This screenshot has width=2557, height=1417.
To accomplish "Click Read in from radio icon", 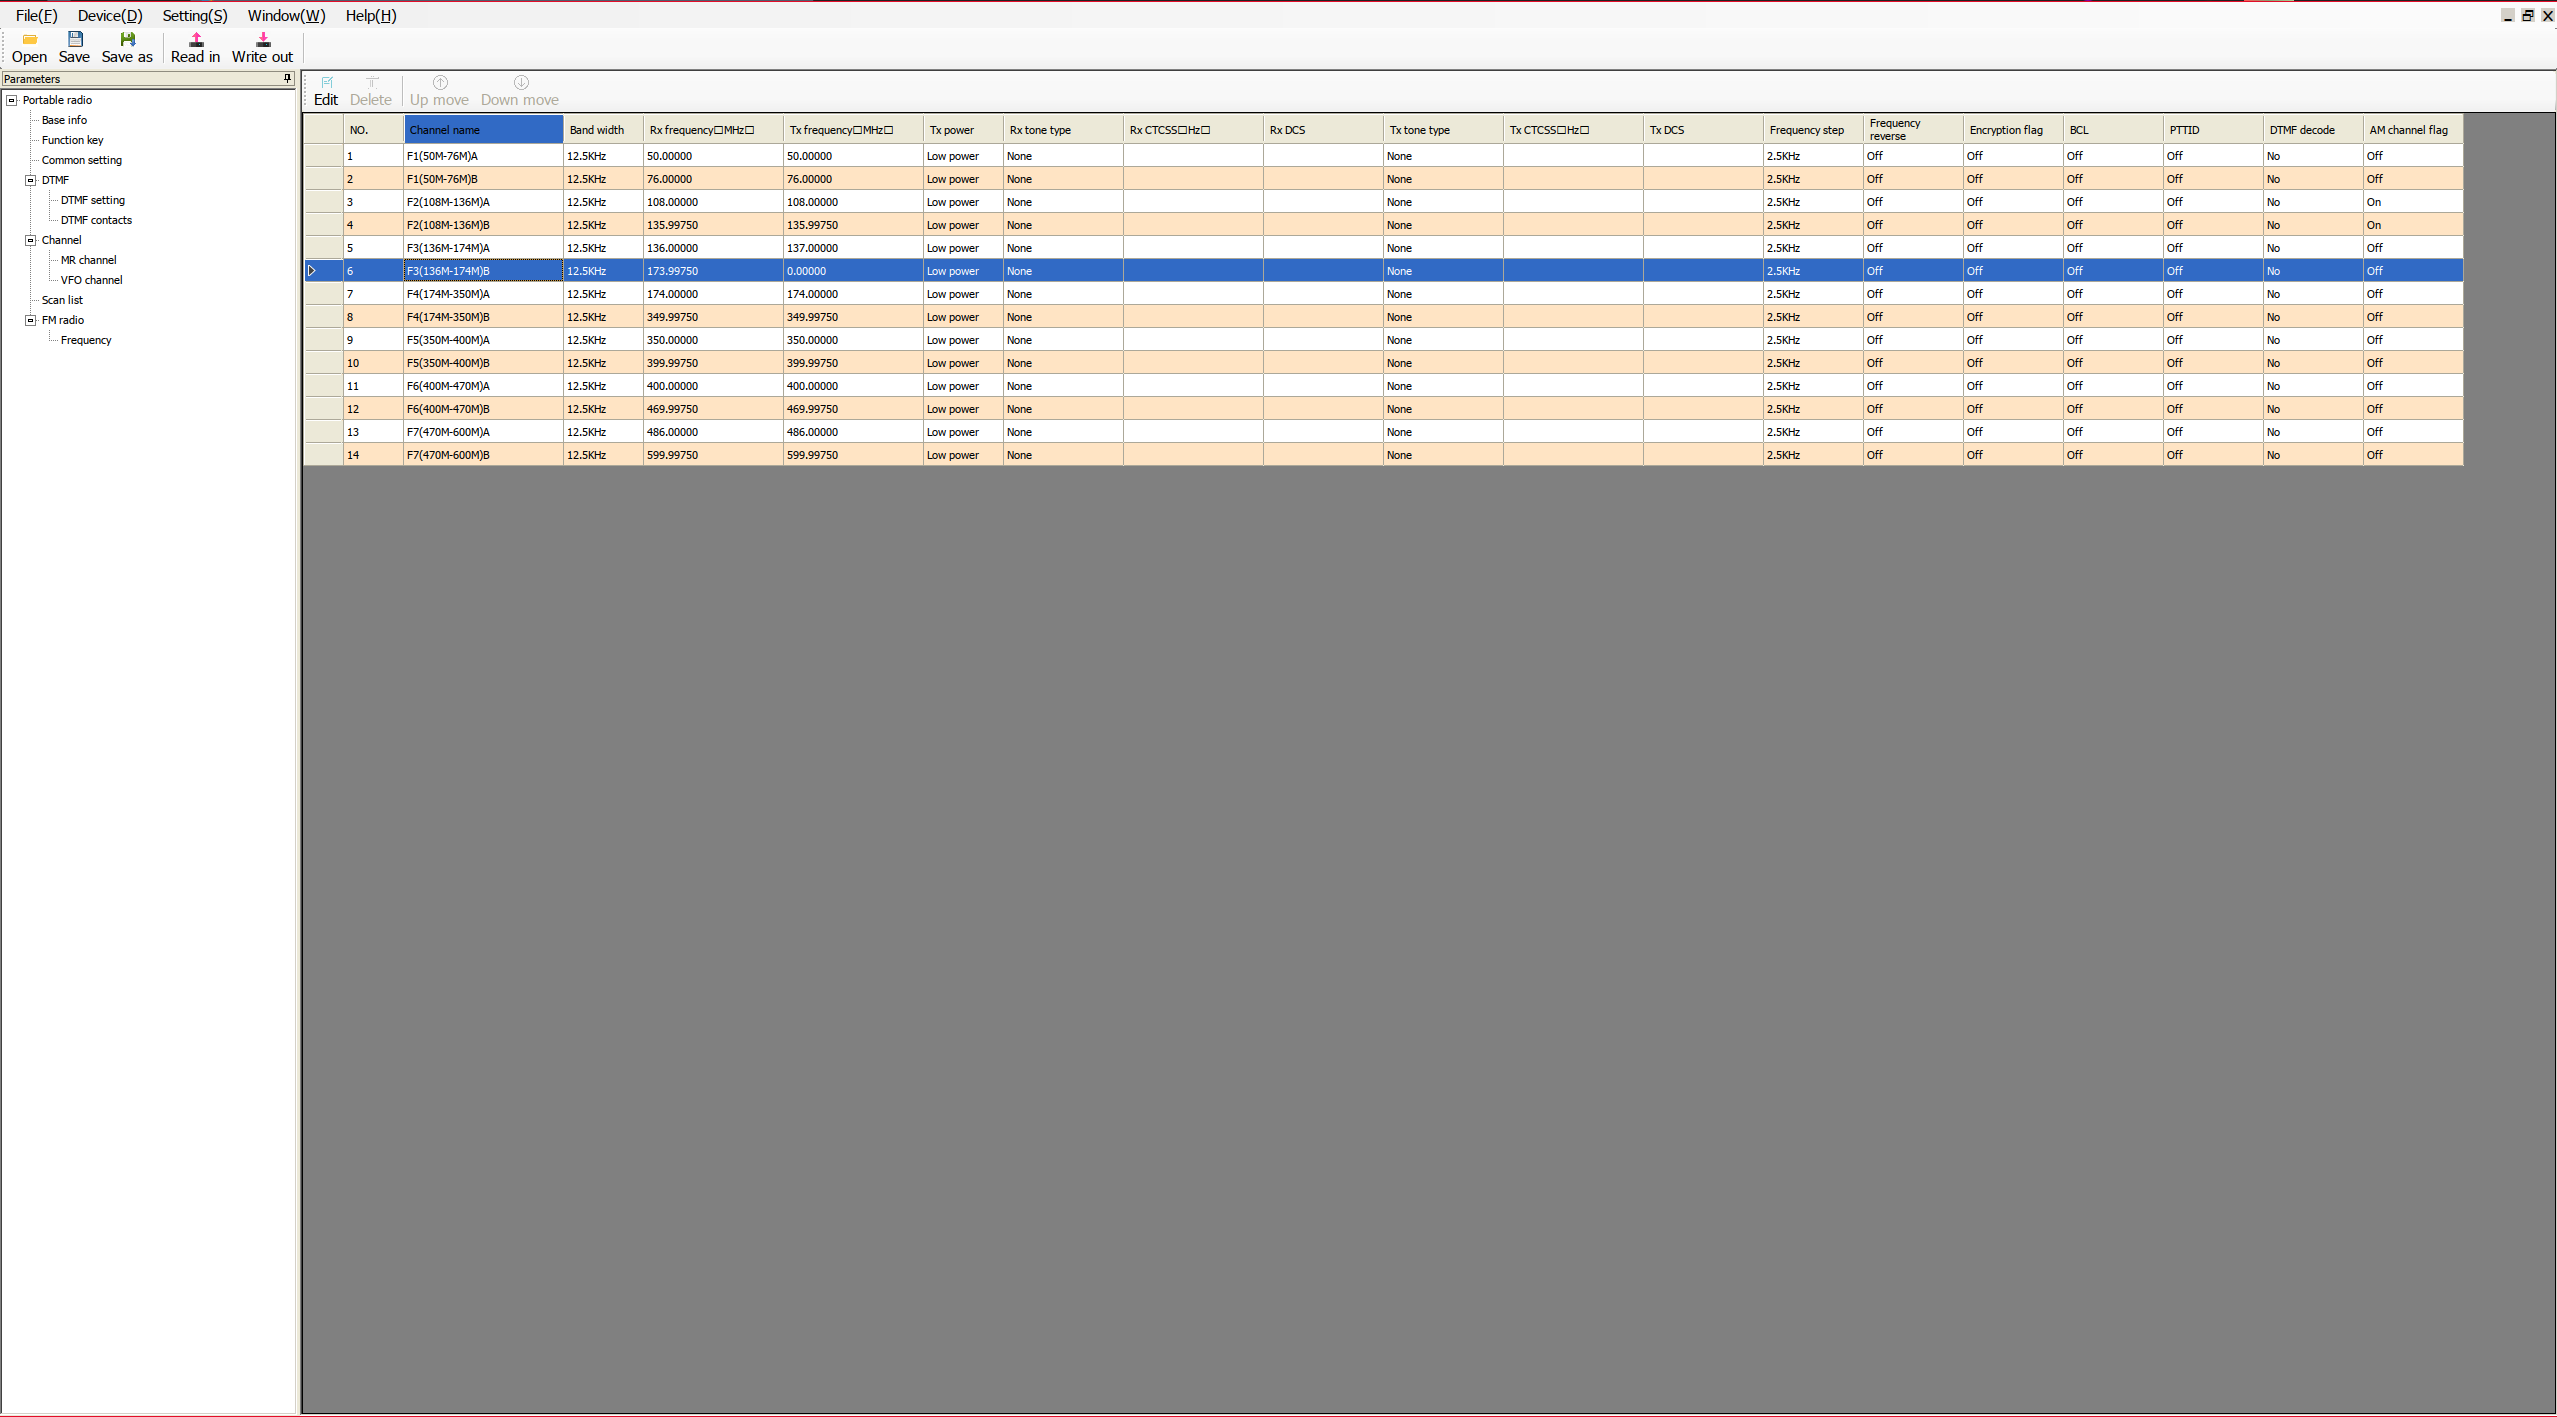I will [196, 40].
